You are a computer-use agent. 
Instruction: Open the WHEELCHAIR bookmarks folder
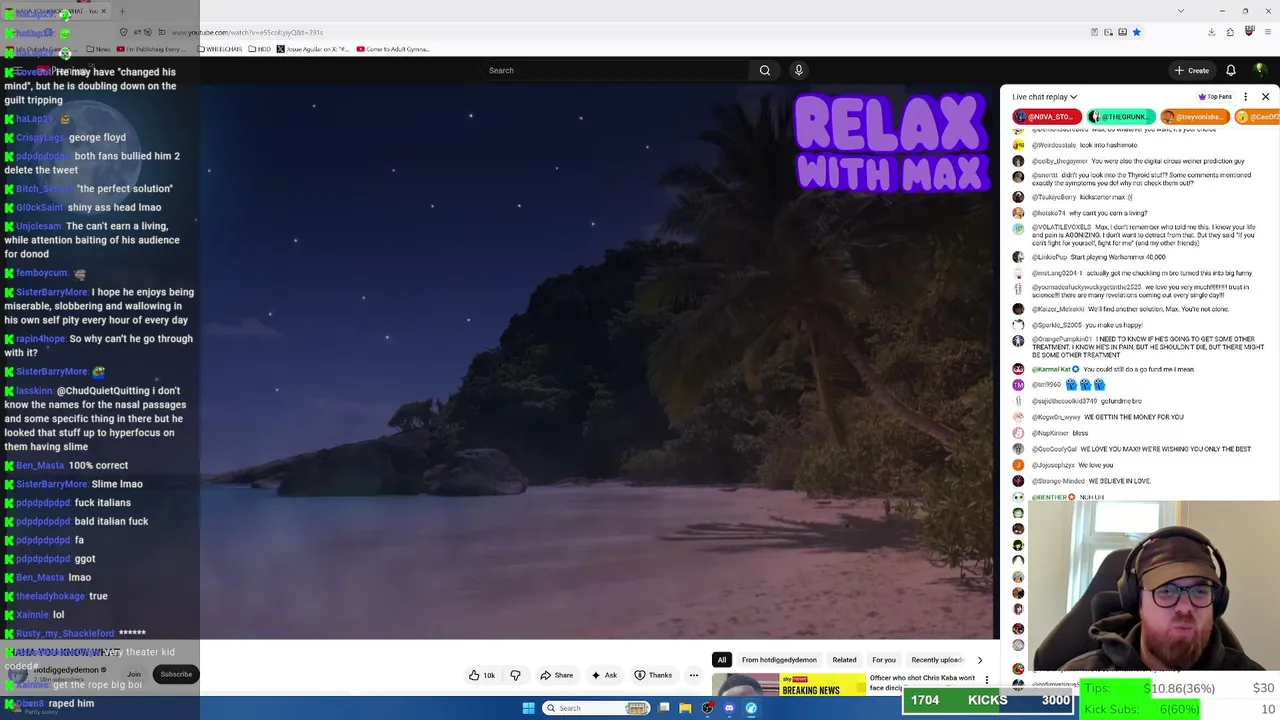coord(220,49)
